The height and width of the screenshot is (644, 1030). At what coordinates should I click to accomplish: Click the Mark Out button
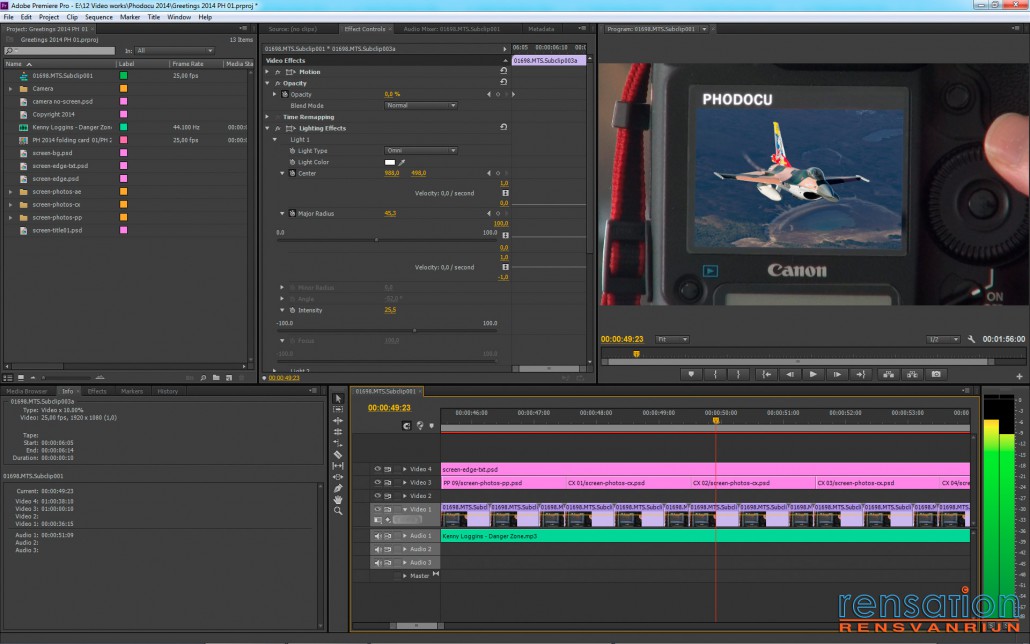[738, 374]
